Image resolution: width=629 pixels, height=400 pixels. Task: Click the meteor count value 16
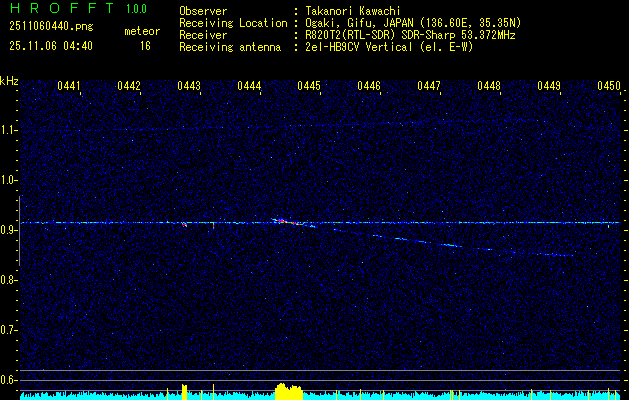click(x=145, y=46)
